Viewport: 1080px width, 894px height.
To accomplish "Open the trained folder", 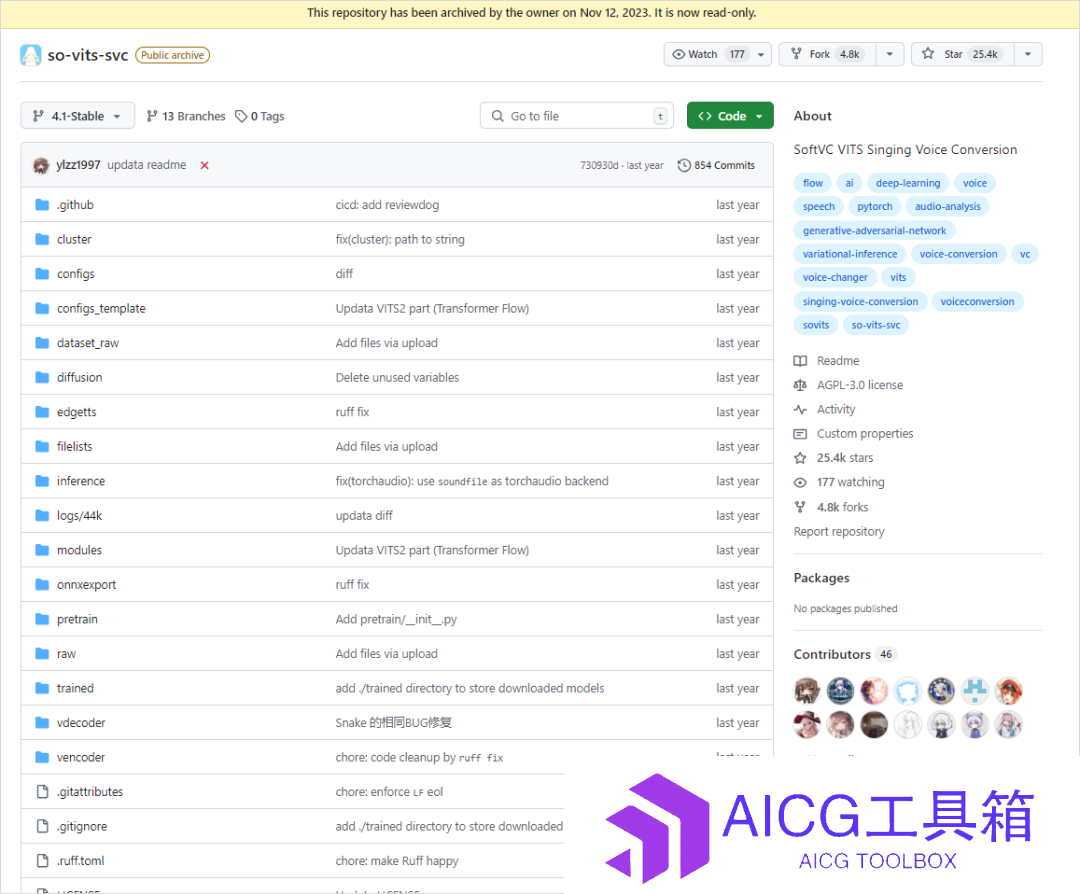I will pos(75,688).
